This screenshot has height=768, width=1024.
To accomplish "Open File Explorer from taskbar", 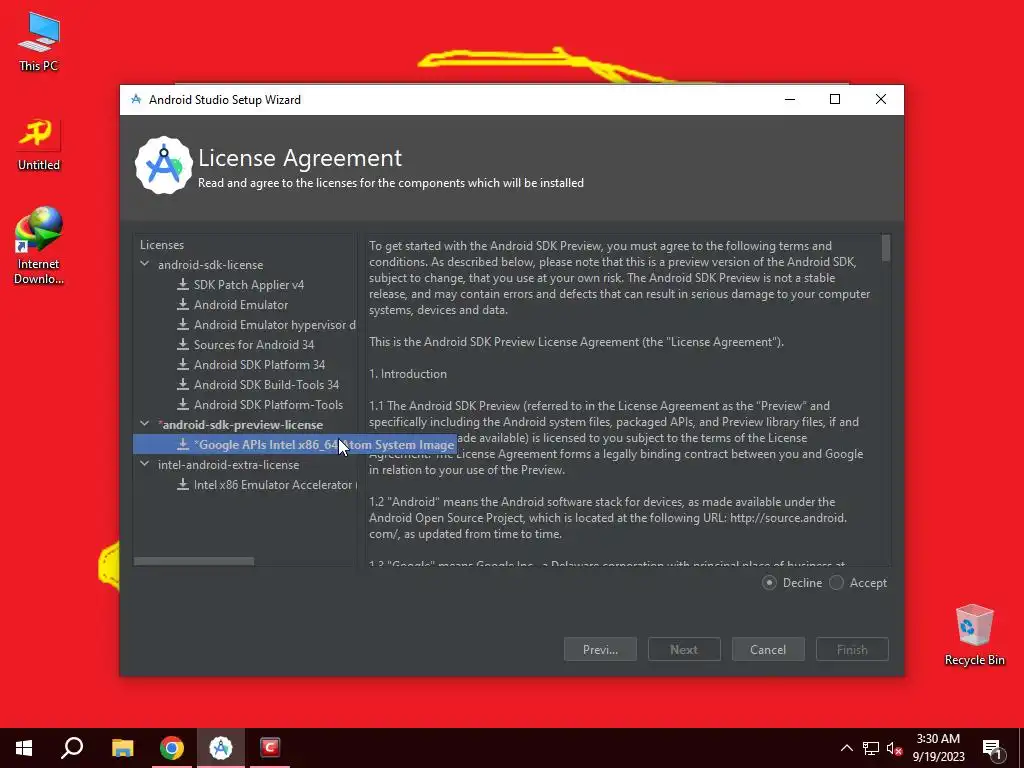I will tap(122, 748).
